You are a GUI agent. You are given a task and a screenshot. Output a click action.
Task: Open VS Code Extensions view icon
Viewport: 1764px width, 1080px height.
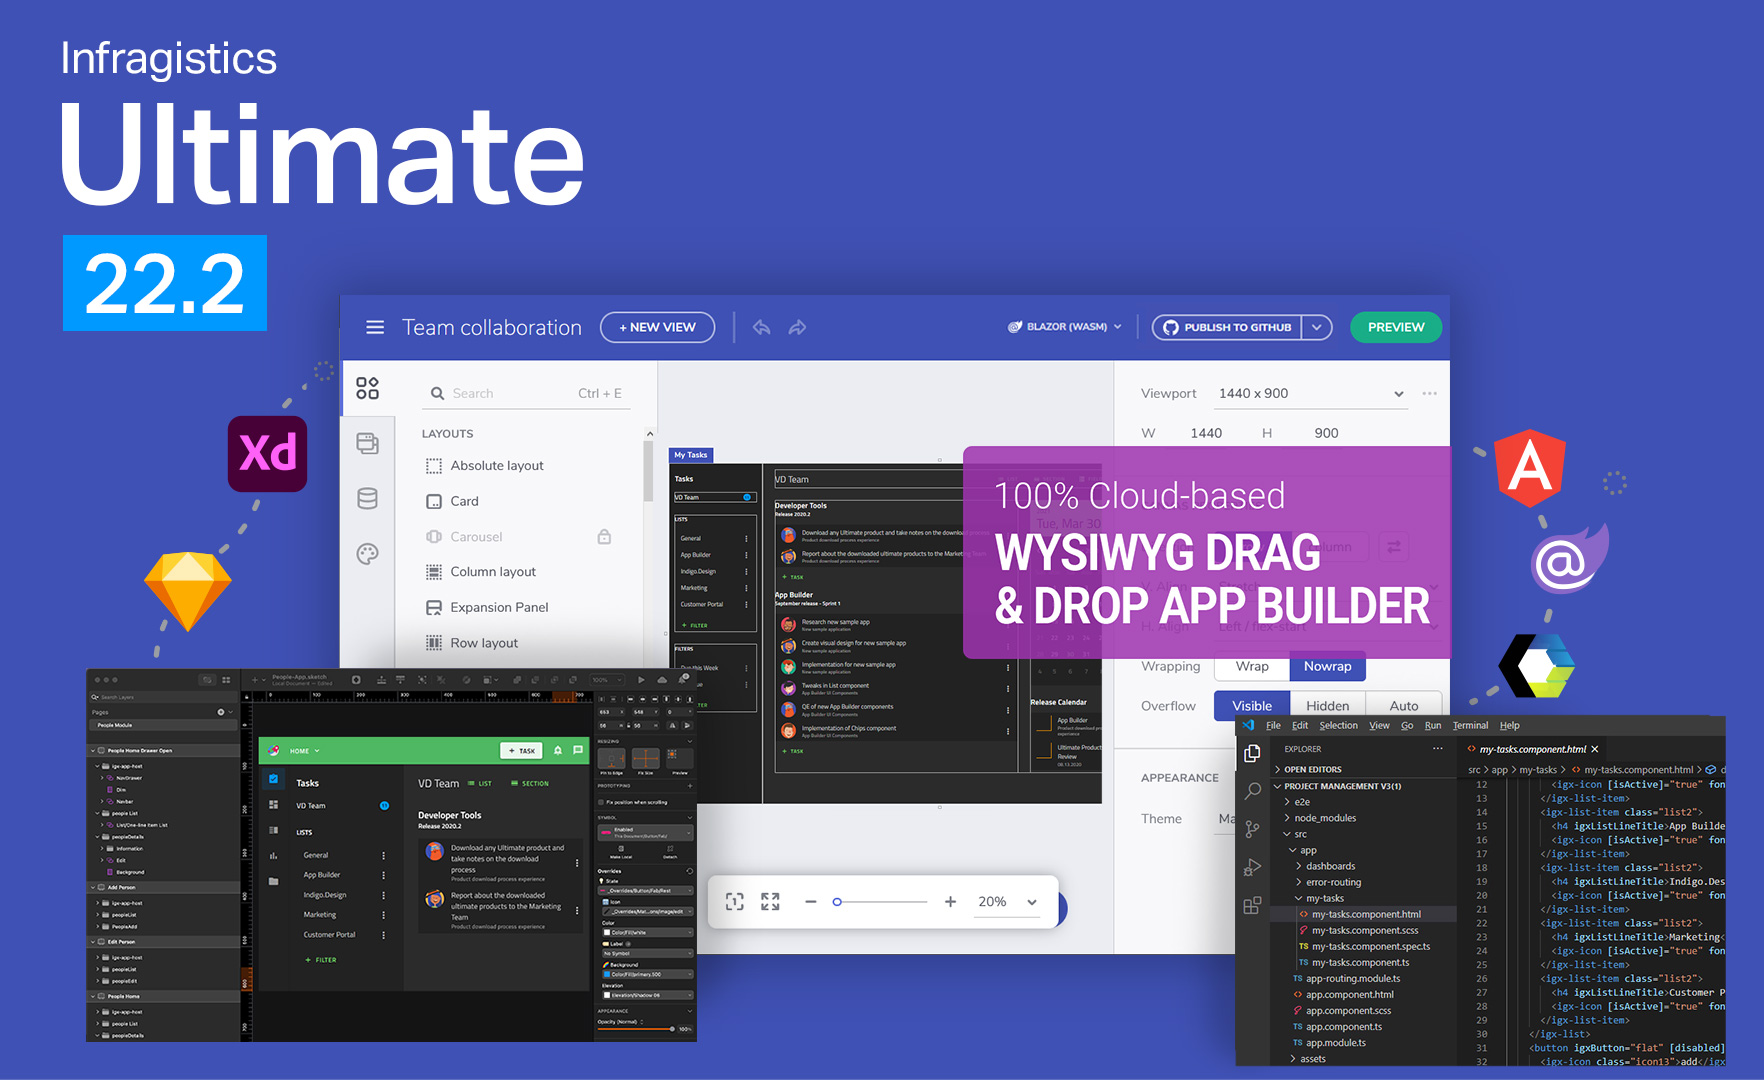1252,906
